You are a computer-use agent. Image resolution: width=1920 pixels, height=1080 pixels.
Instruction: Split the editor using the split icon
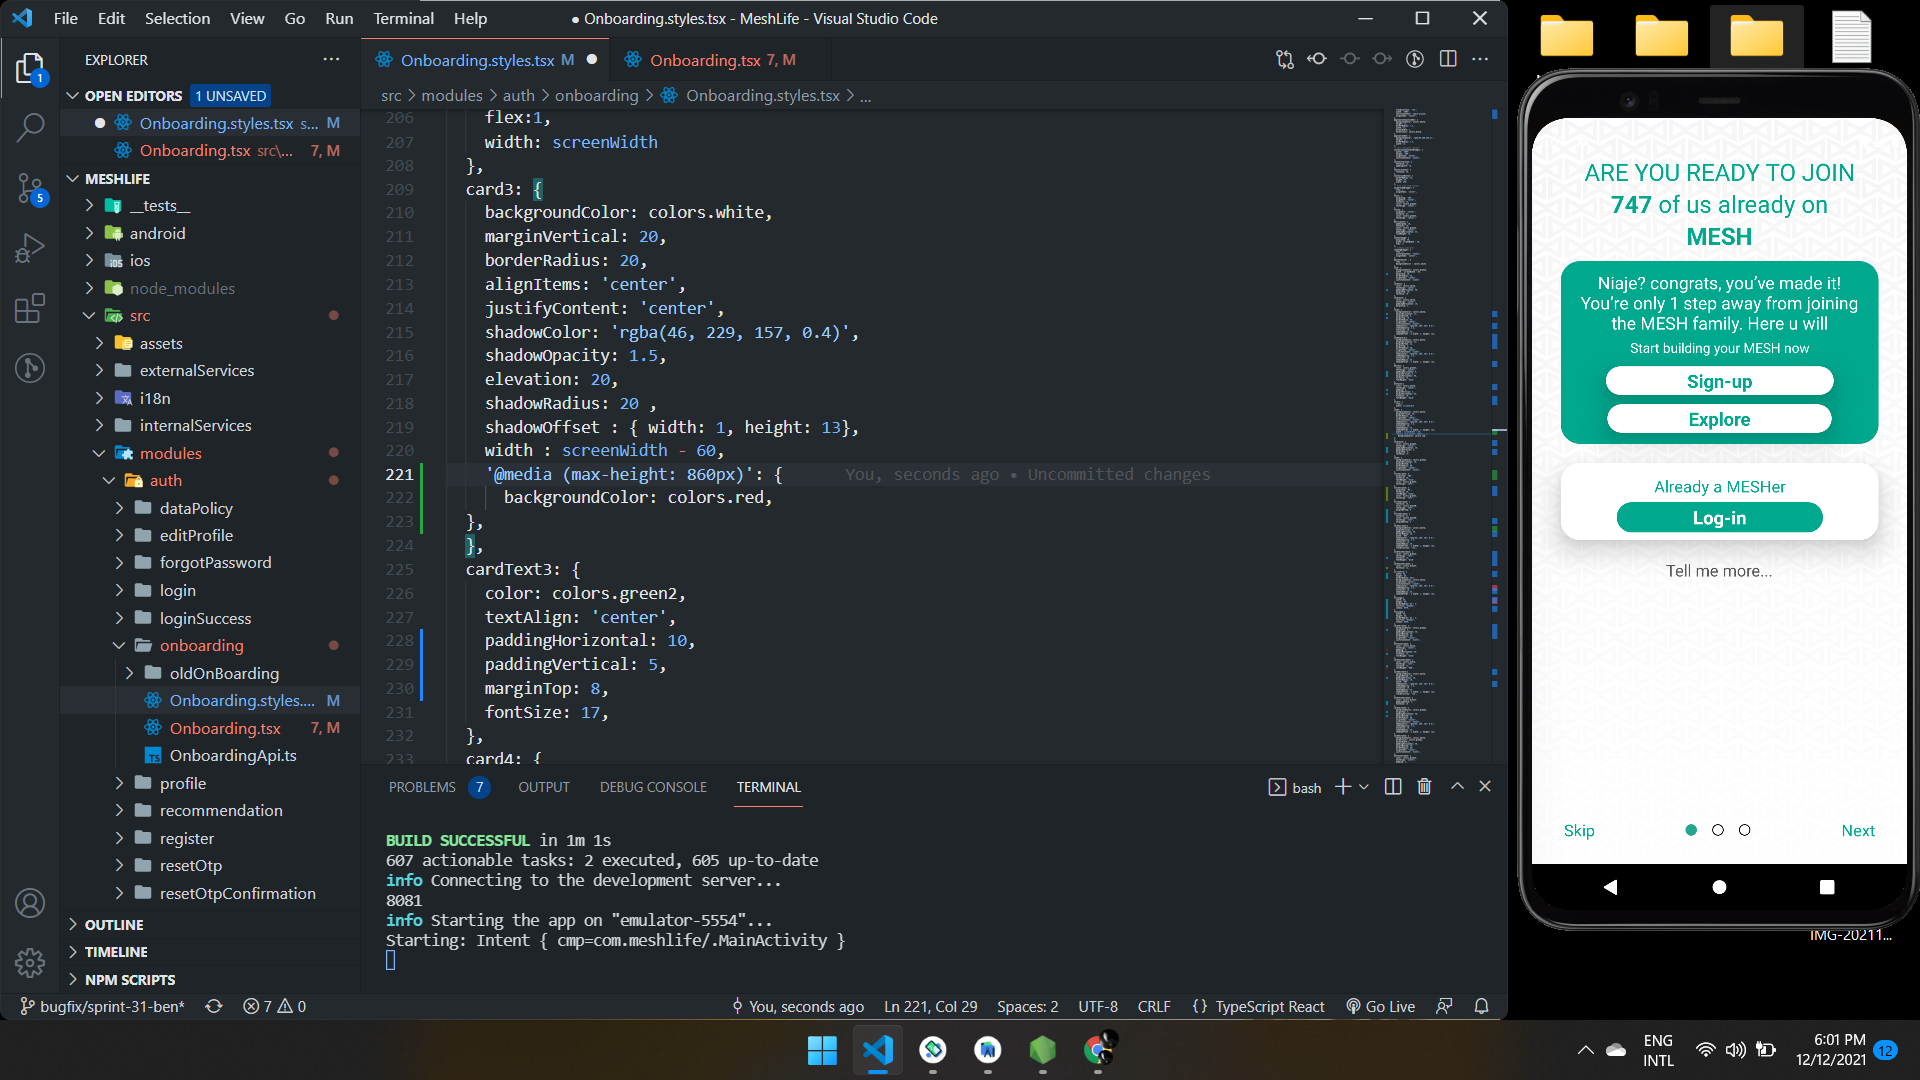[x=1448, y=59]
